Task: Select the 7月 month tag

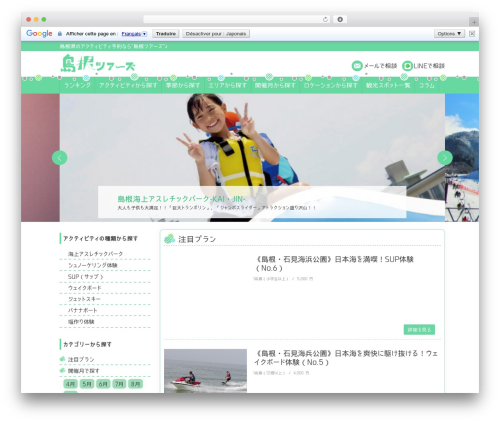Action: coord(119,384)
